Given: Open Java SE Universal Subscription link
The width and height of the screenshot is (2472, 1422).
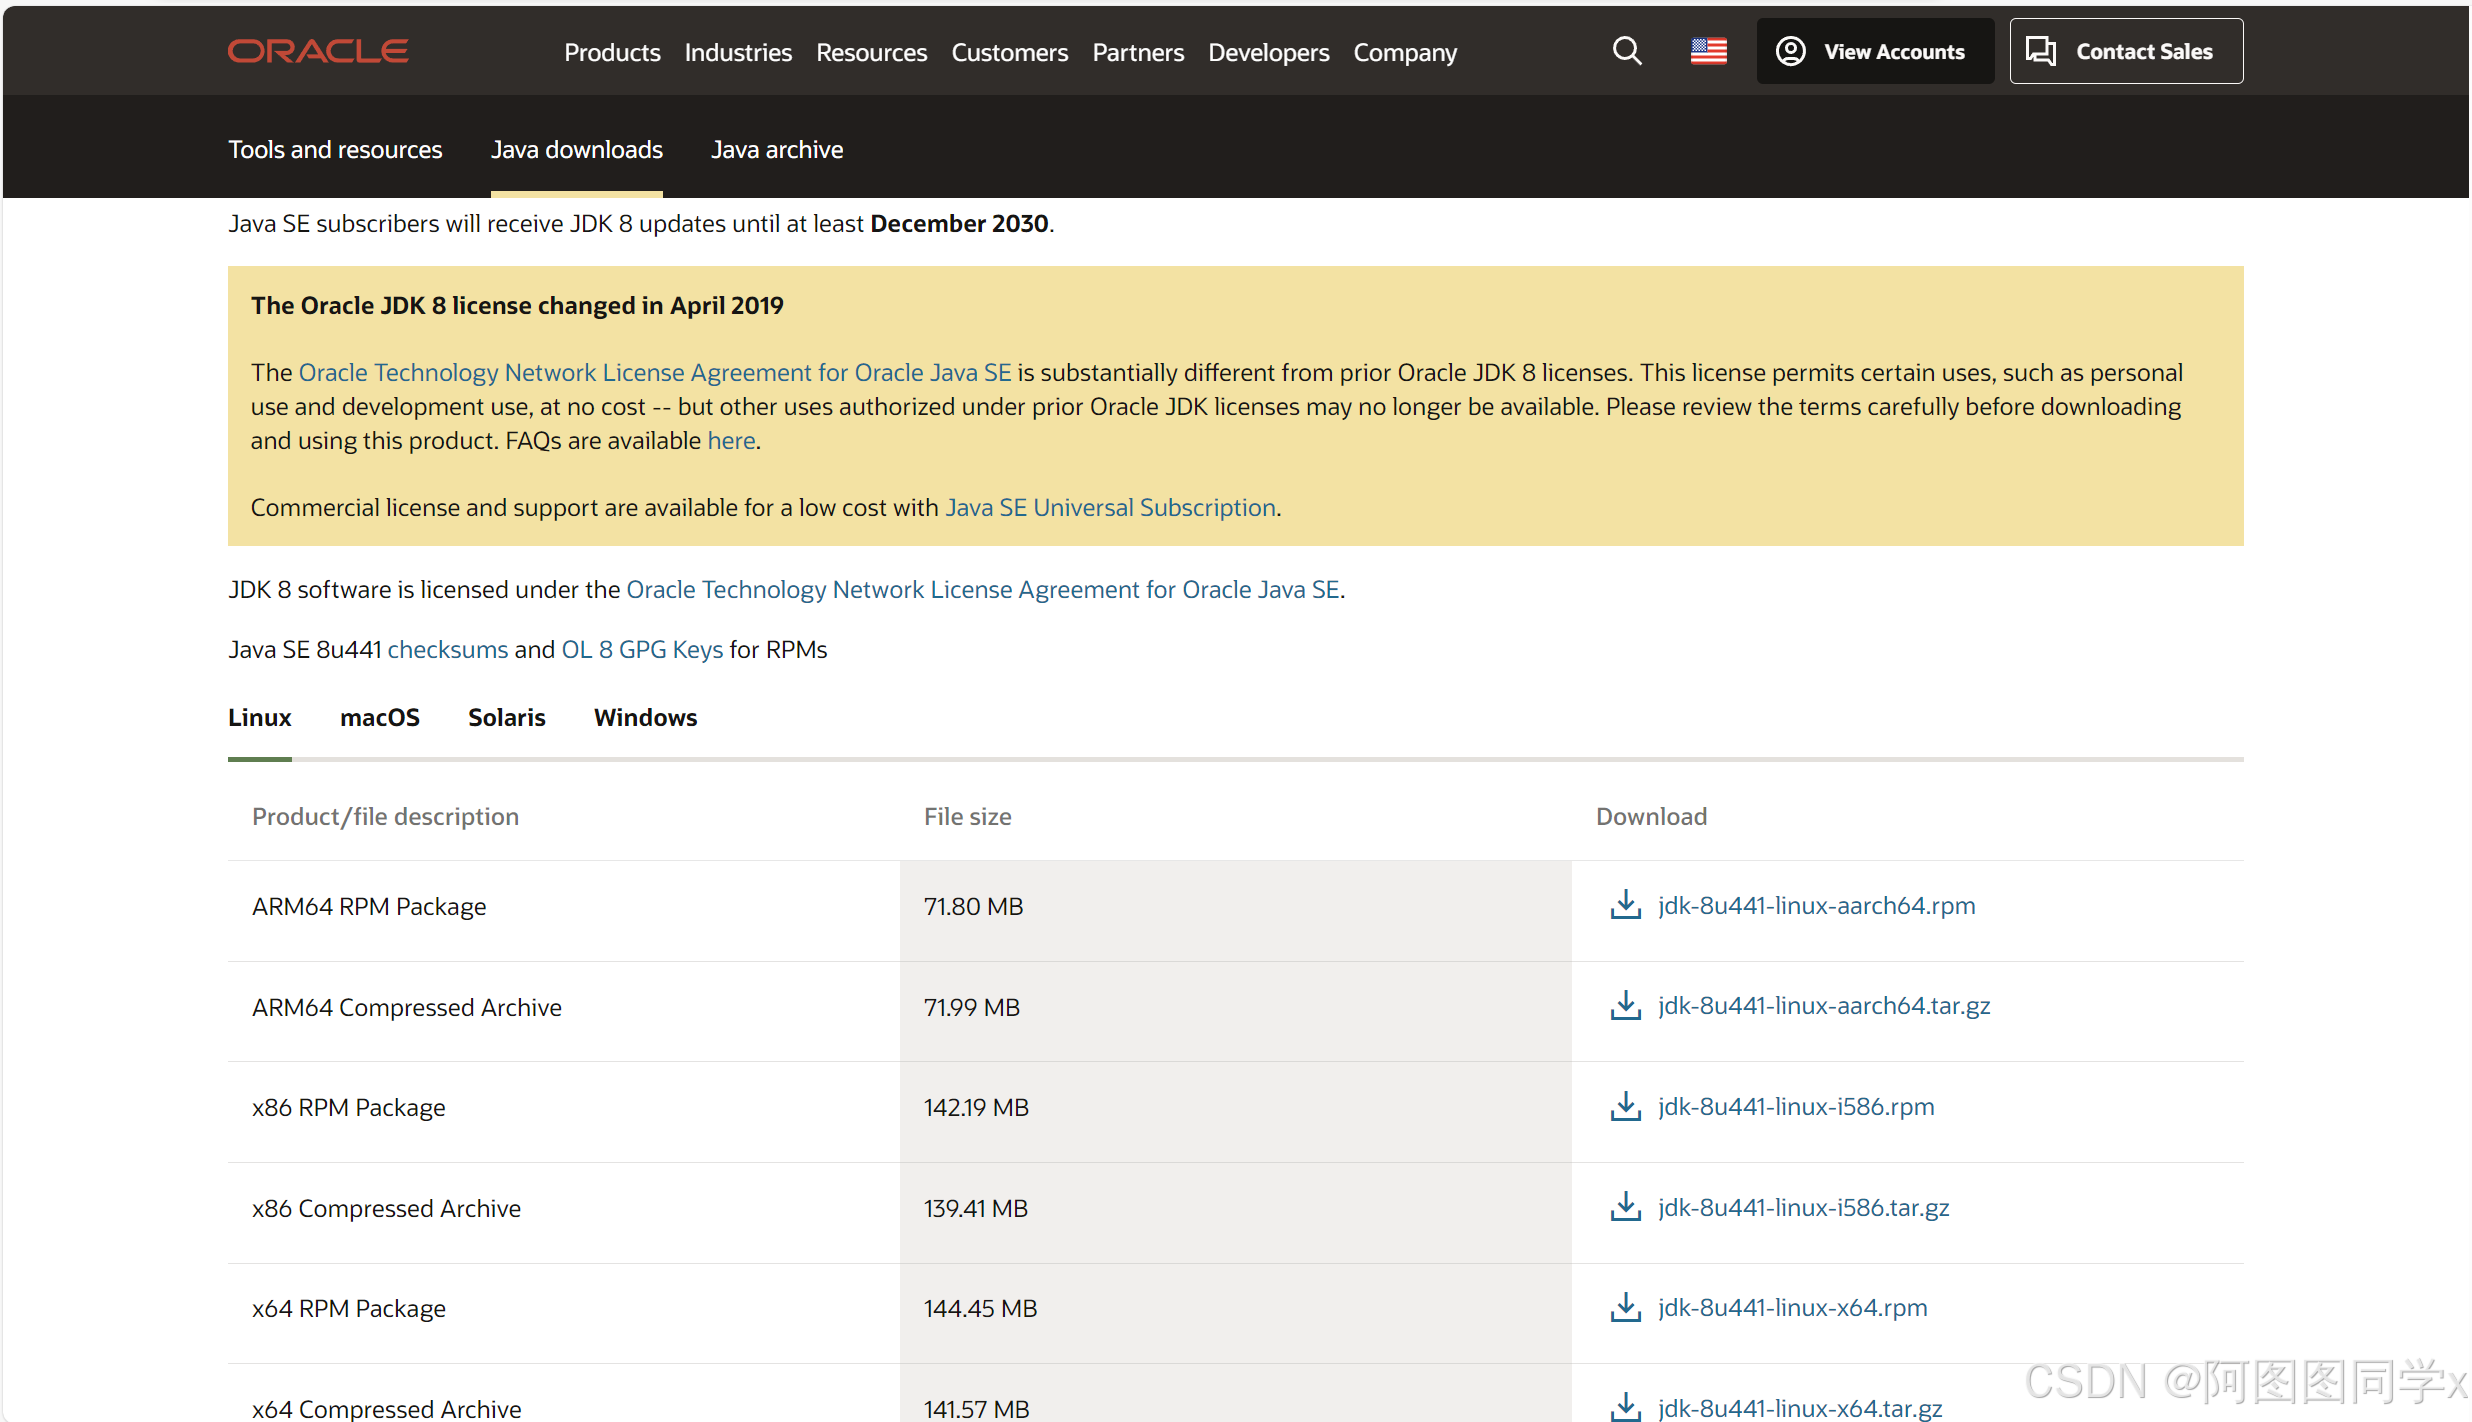Looking at the screenshot, I should click(1110, 507).
